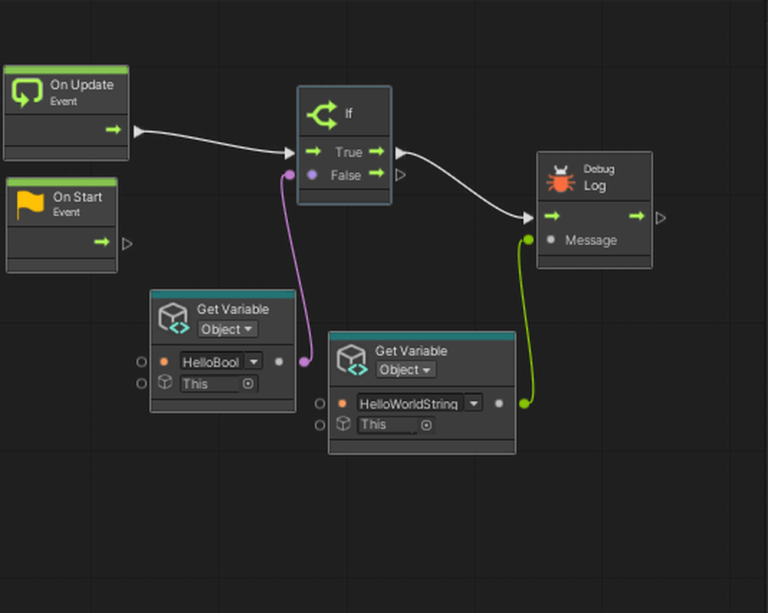This screenshot has width=768, height=613.
Task: Select the Debug Log node title
Action: click(x=595, y=185)
